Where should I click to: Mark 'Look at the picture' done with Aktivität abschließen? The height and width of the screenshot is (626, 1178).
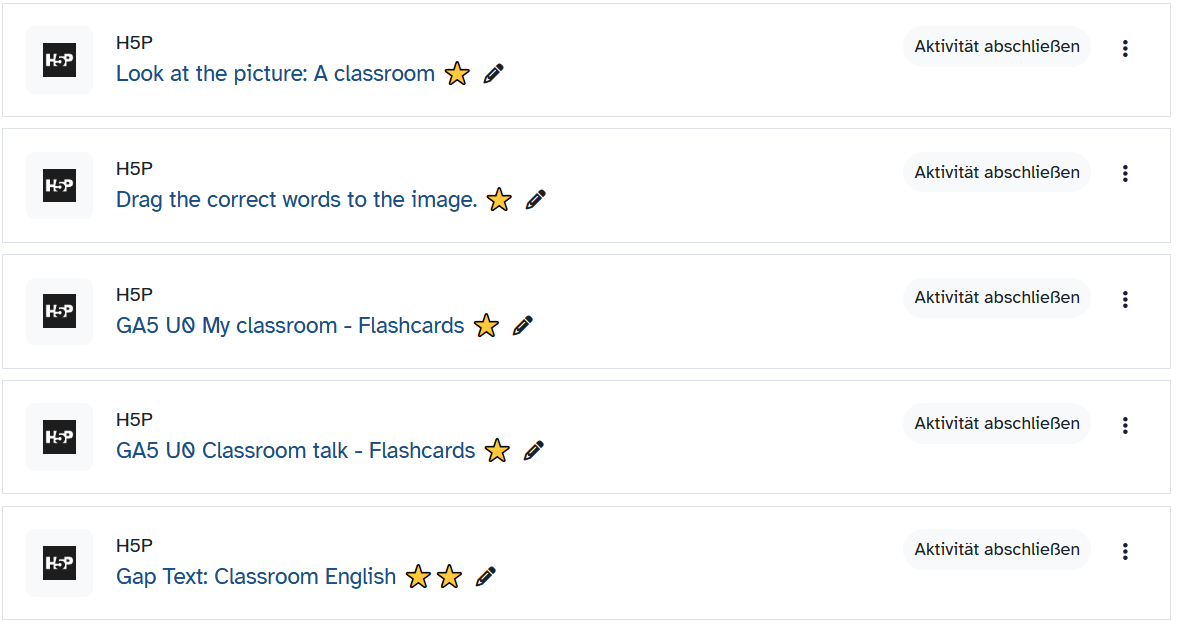pos(997,47)
